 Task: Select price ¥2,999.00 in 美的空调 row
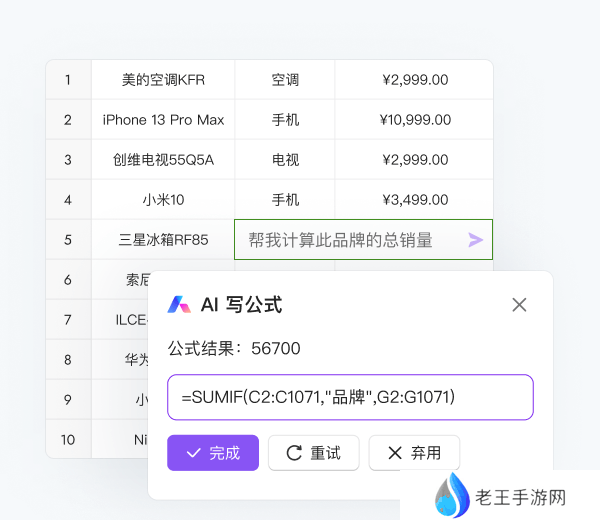click(415, 80)
